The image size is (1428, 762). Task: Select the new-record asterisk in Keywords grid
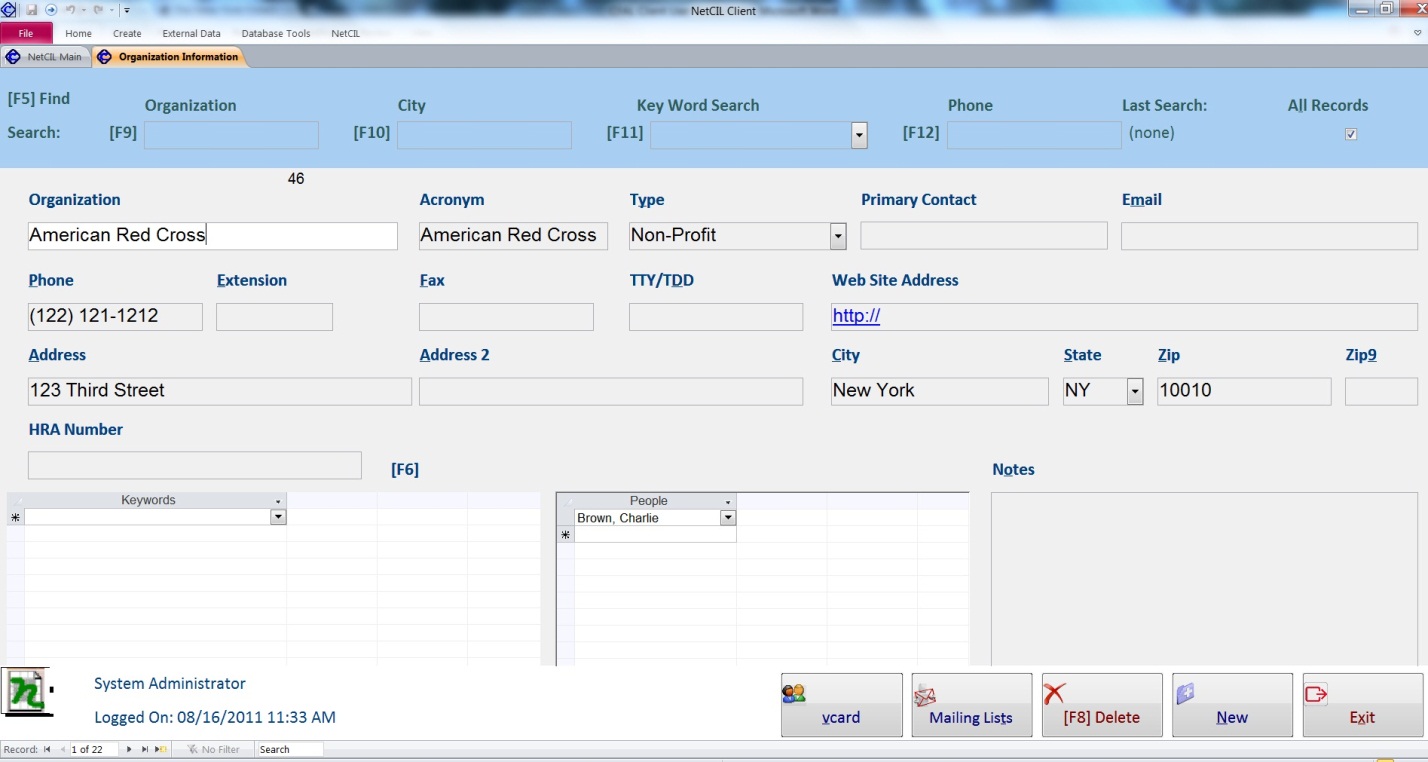pos(15,517)
